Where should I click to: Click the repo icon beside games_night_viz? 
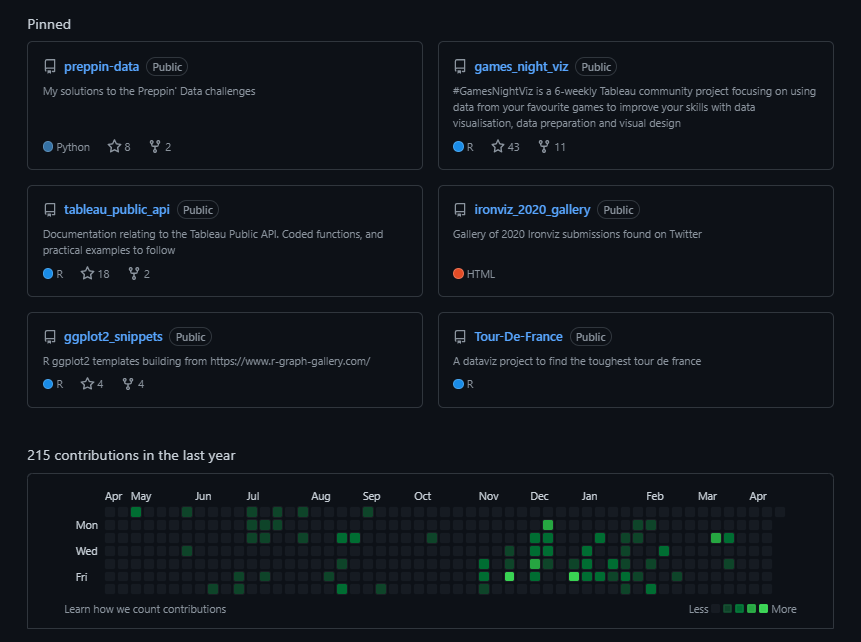[460, 67]
